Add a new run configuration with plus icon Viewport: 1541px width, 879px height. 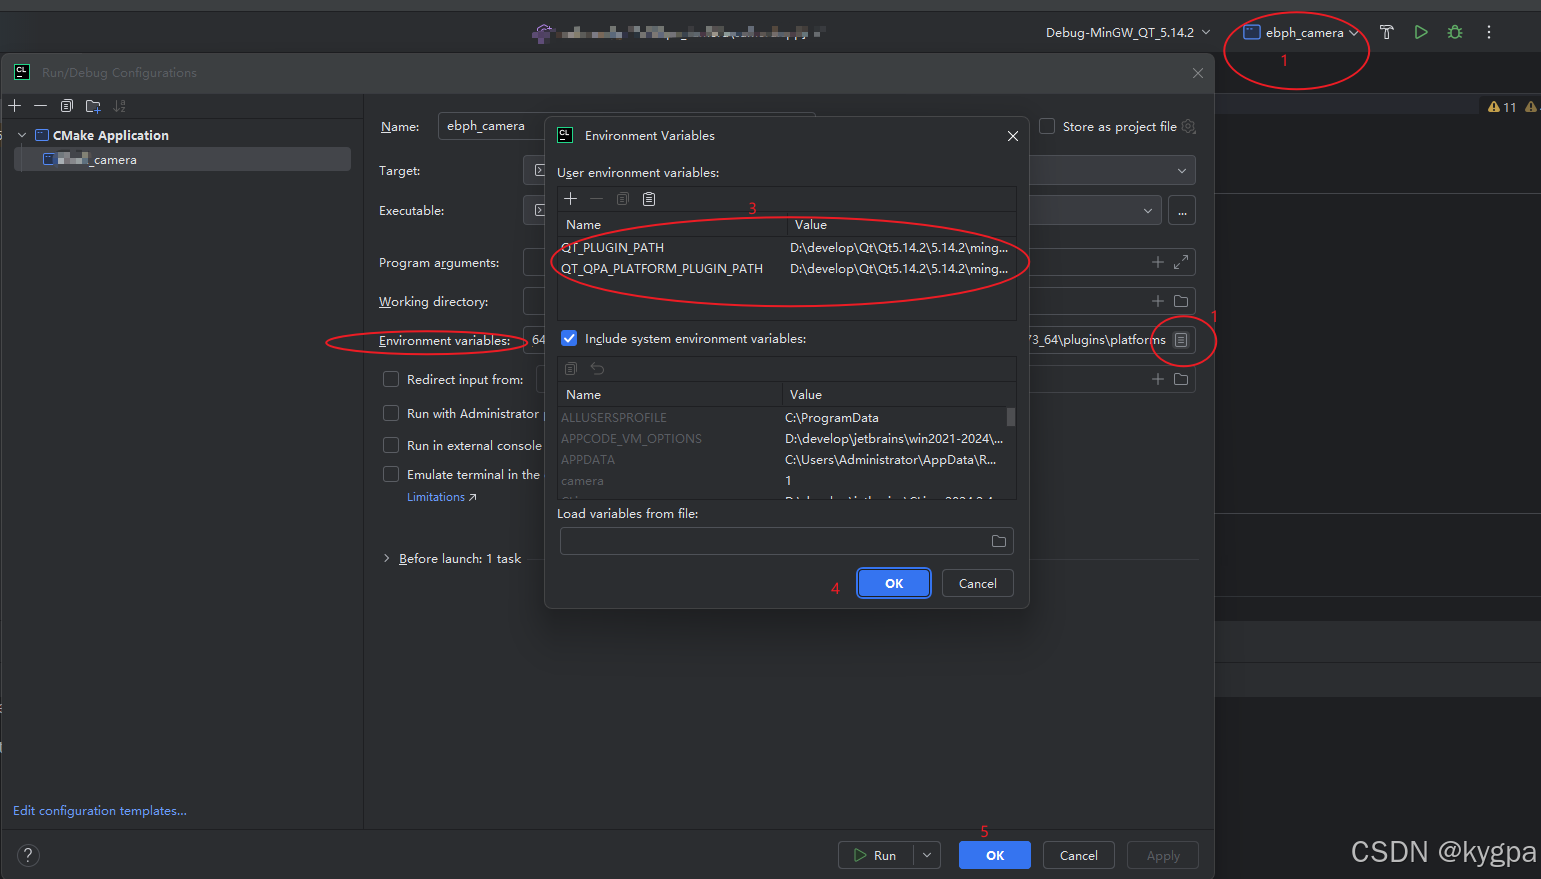[x=14, y=105]
